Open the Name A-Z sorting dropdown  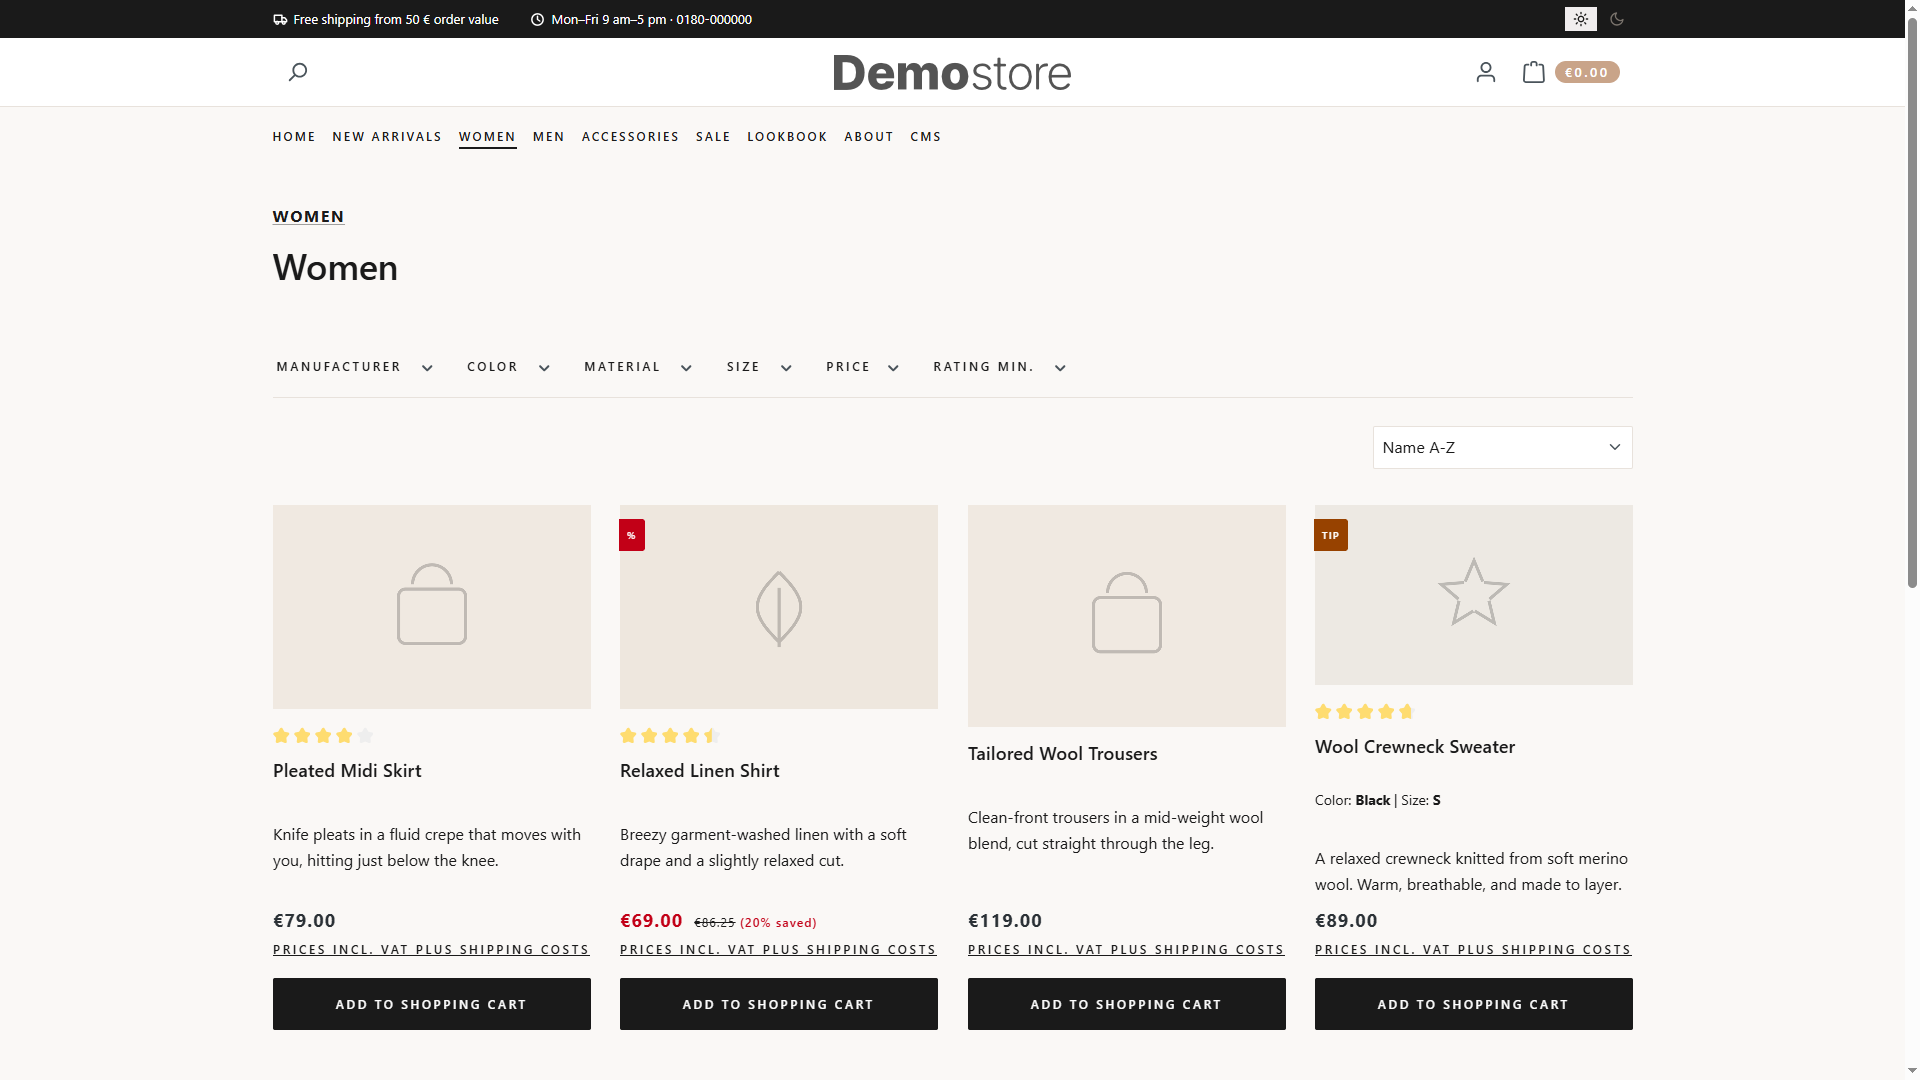1502,448
